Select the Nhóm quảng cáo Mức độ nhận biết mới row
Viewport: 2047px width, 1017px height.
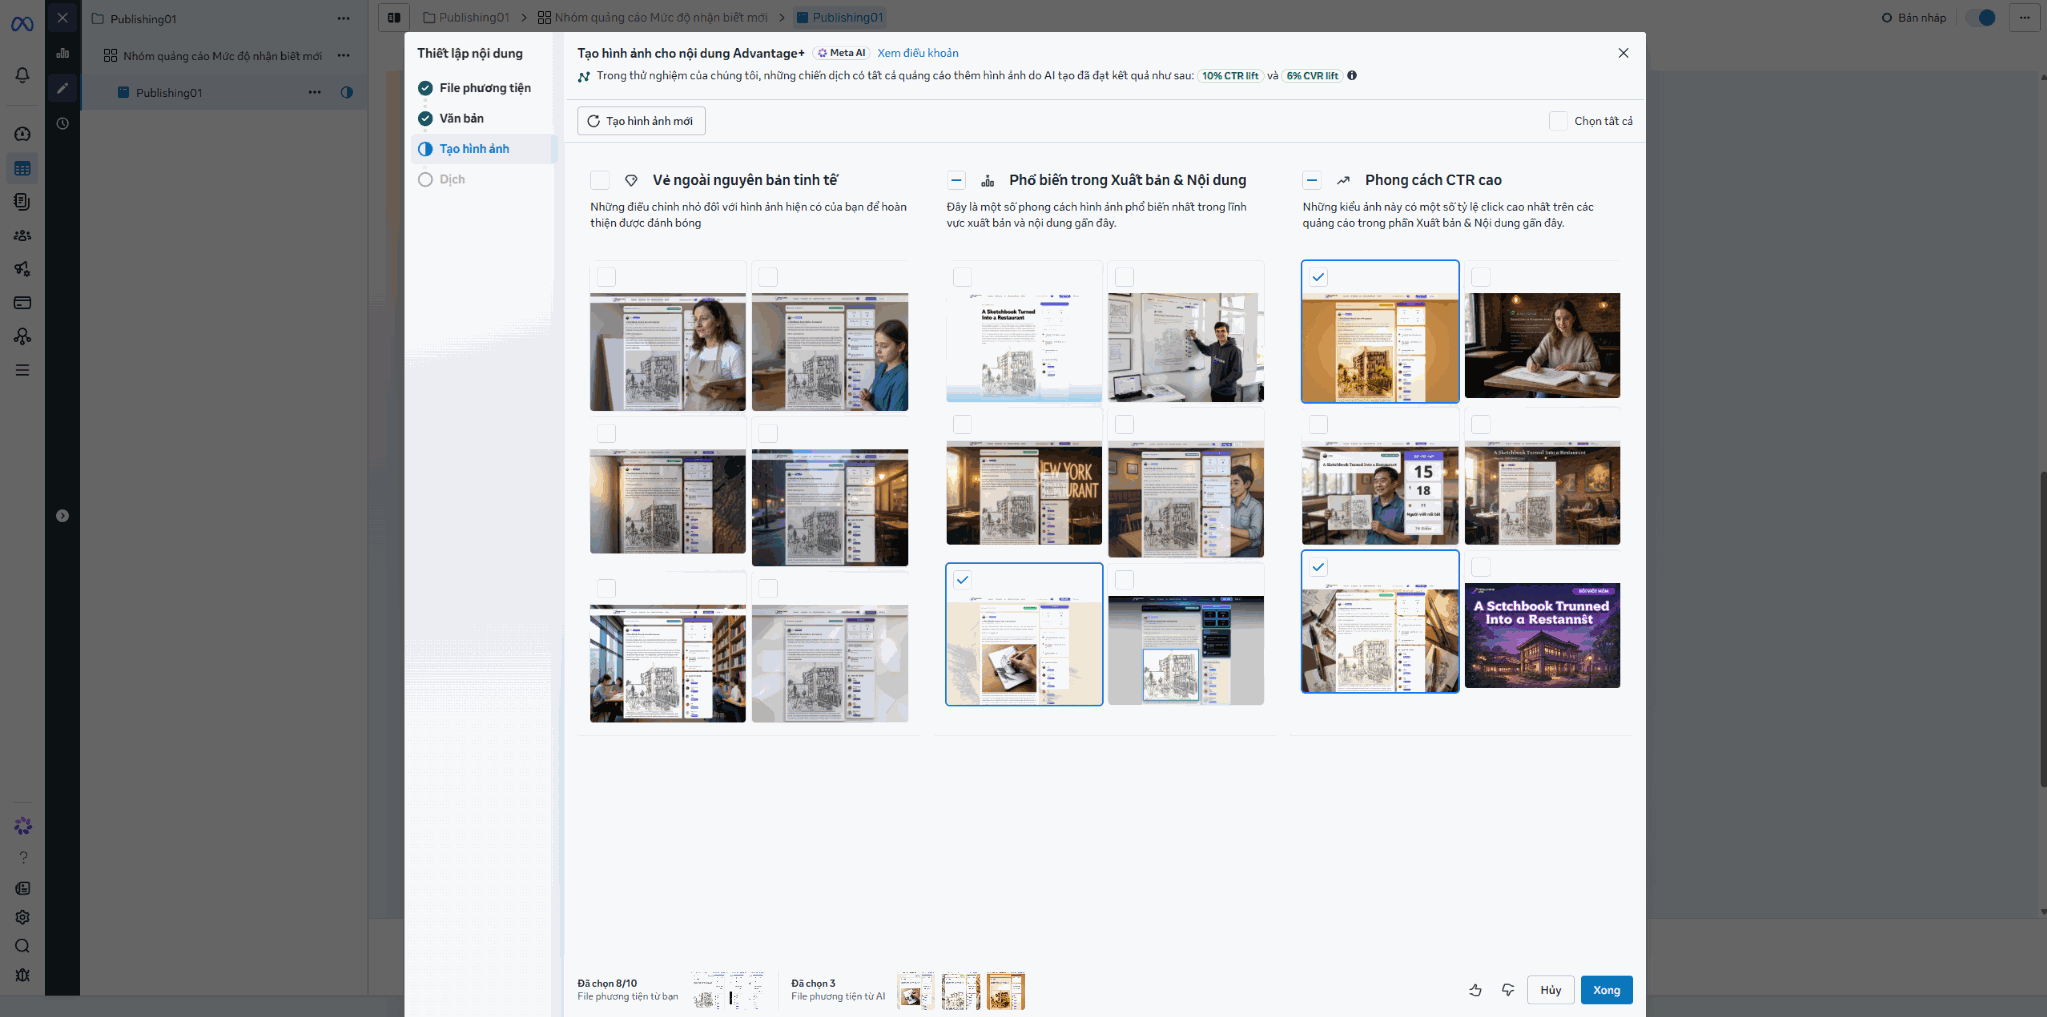pos(222,55)
